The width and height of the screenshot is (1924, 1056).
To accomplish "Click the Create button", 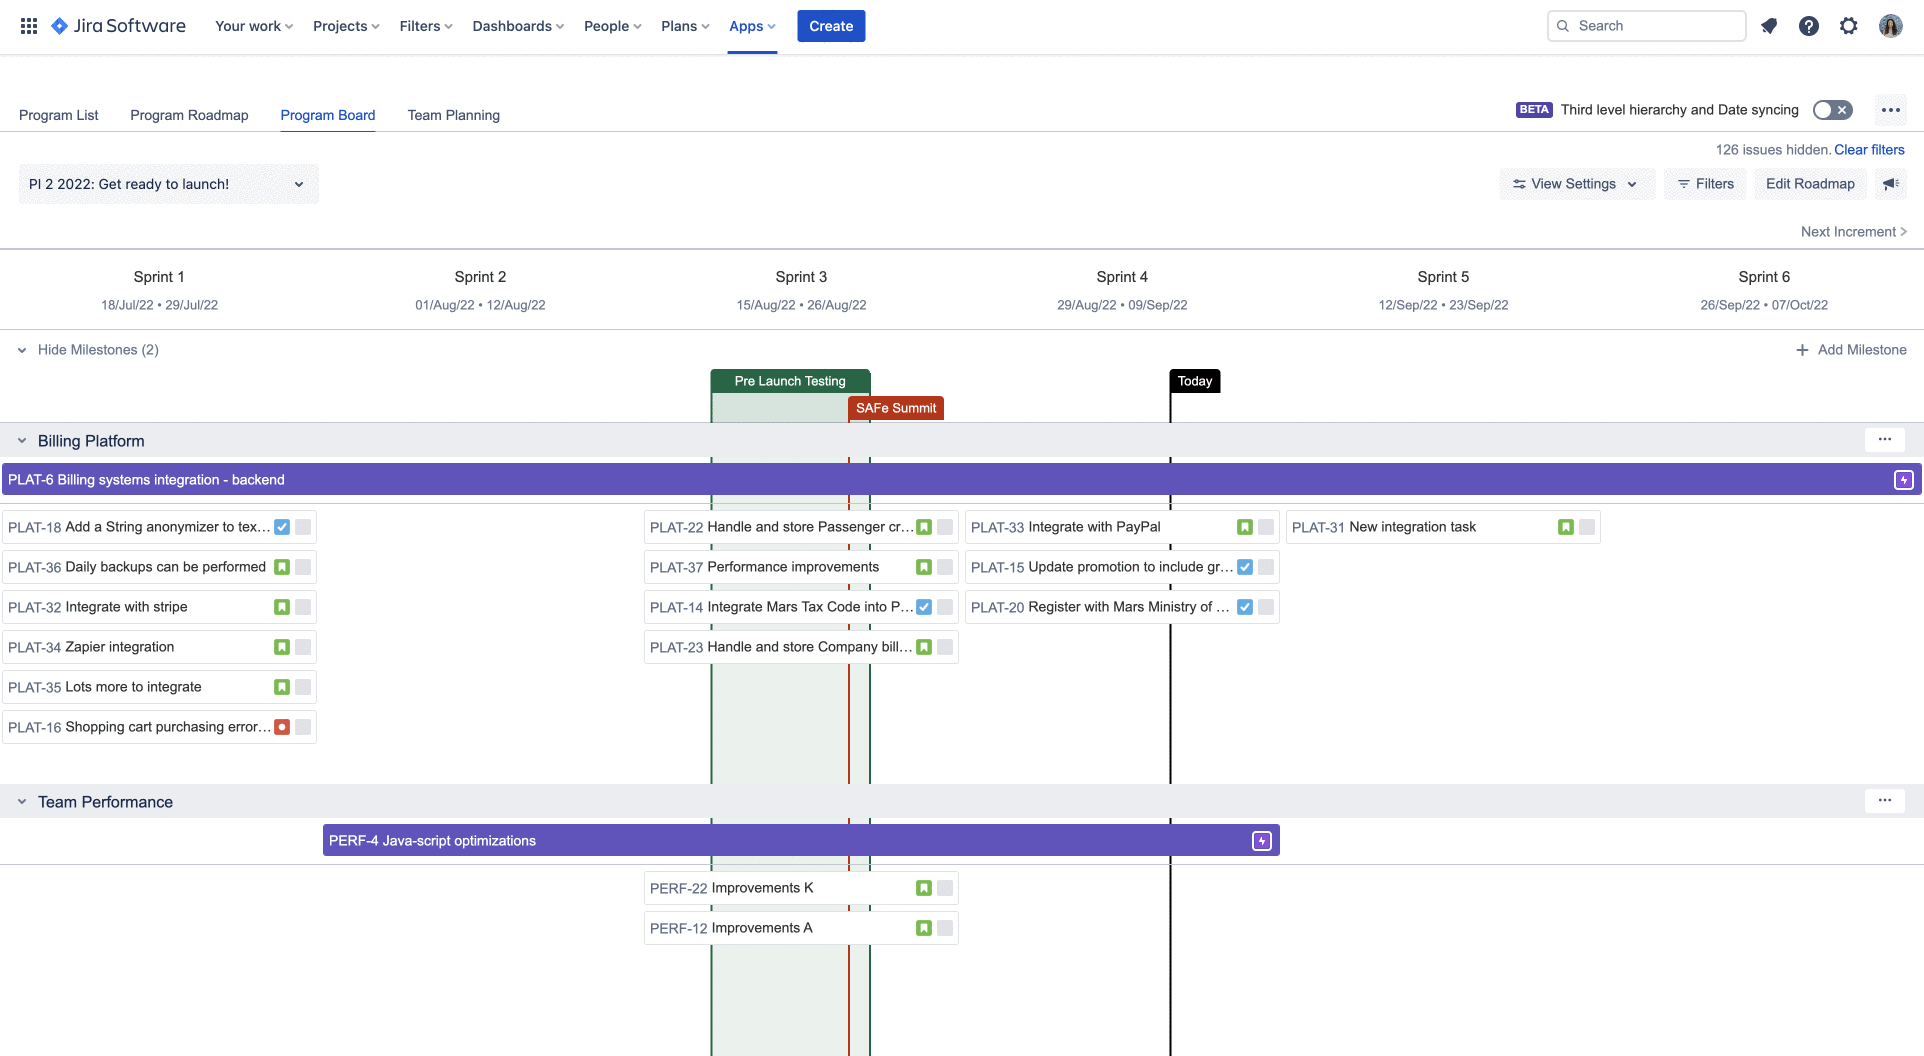I will point(831,26).
